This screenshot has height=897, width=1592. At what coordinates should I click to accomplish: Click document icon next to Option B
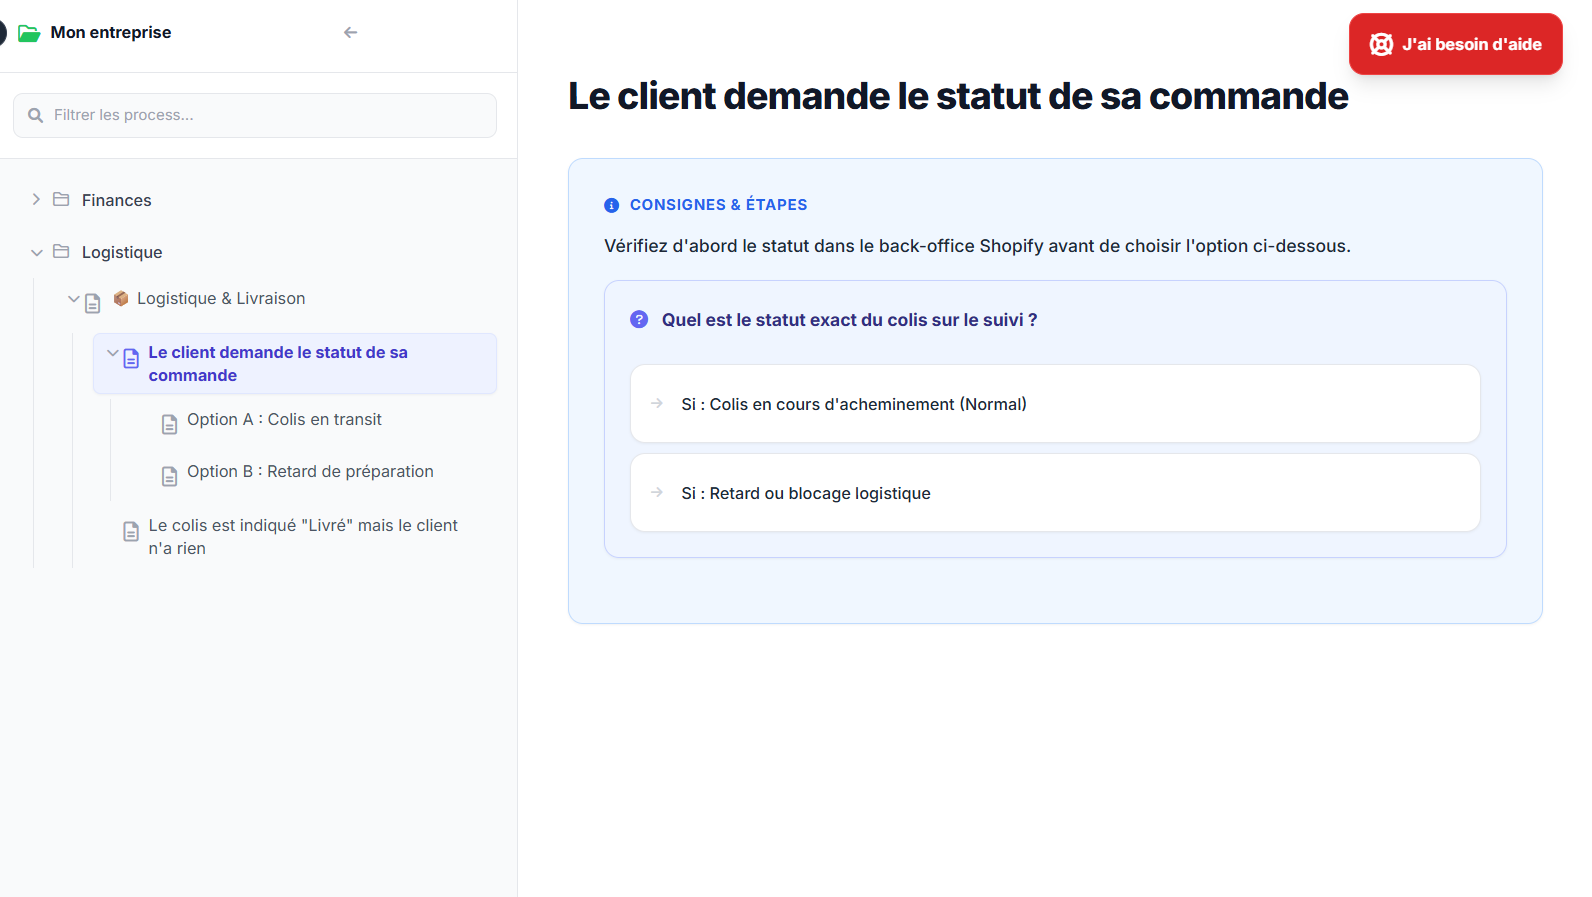pos(170,476)
